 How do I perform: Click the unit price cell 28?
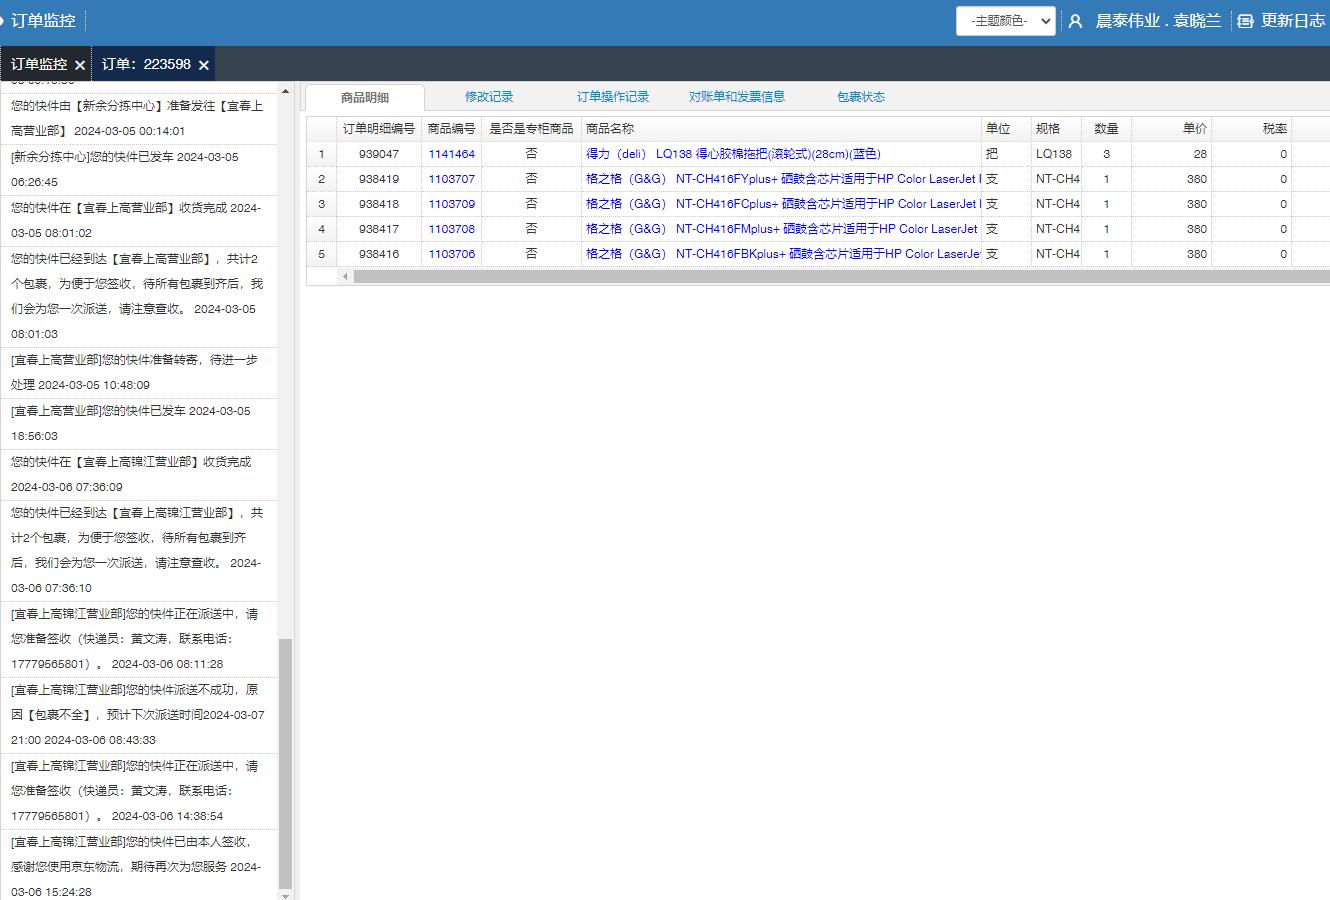pos(1171,154)
